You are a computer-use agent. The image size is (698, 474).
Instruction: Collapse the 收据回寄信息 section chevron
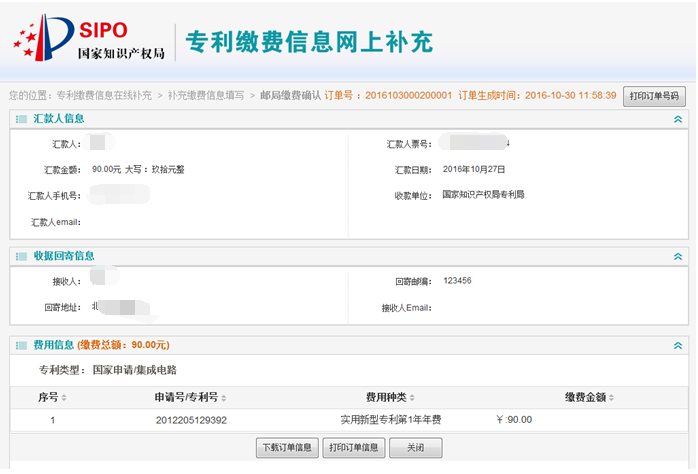[678, 256]
